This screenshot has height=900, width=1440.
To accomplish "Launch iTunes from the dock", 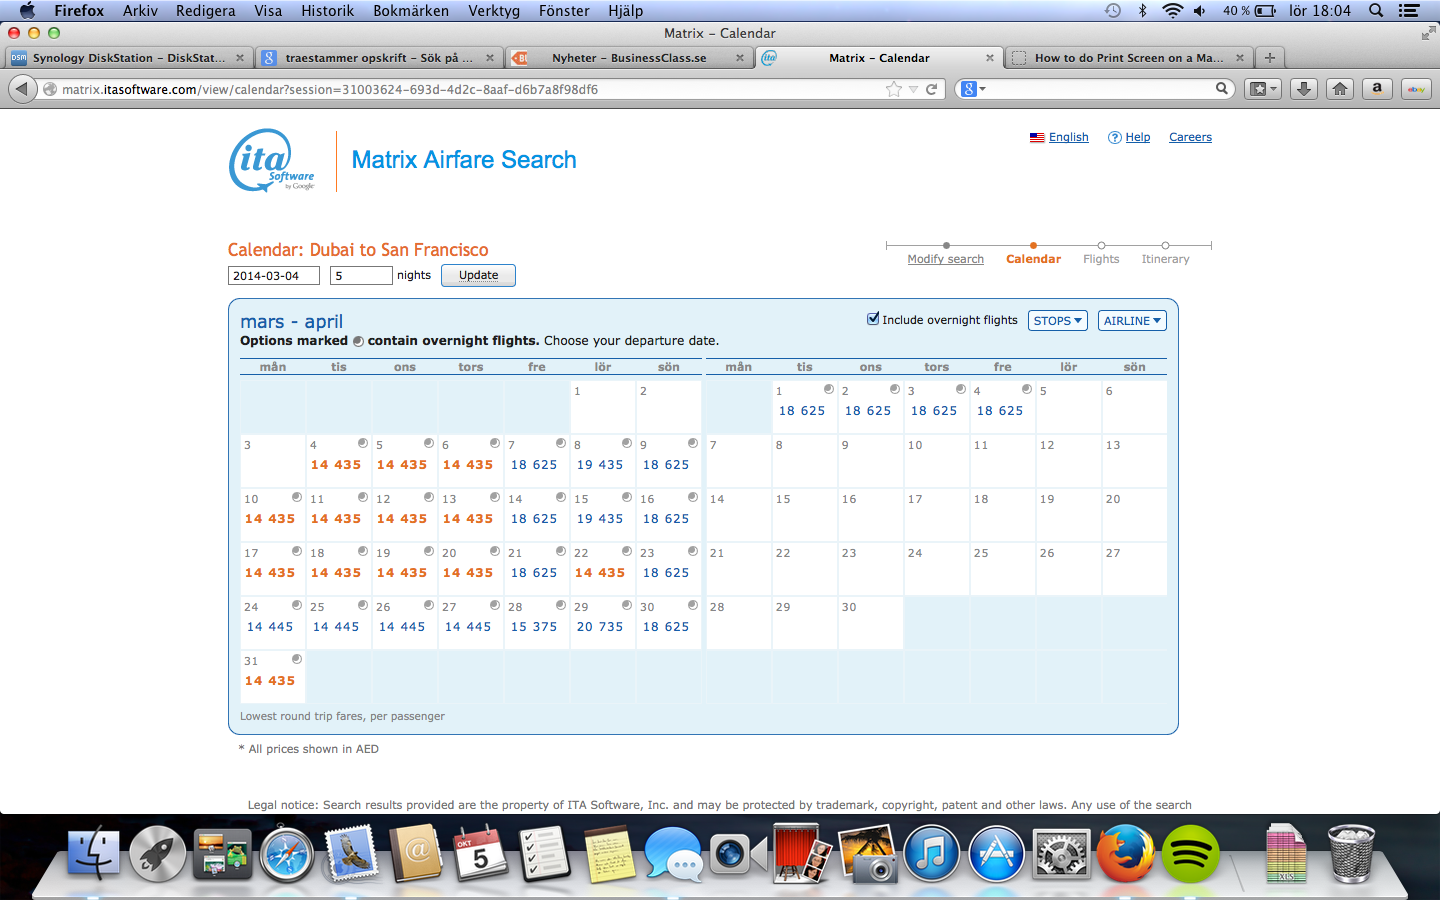I will [931, 855].
